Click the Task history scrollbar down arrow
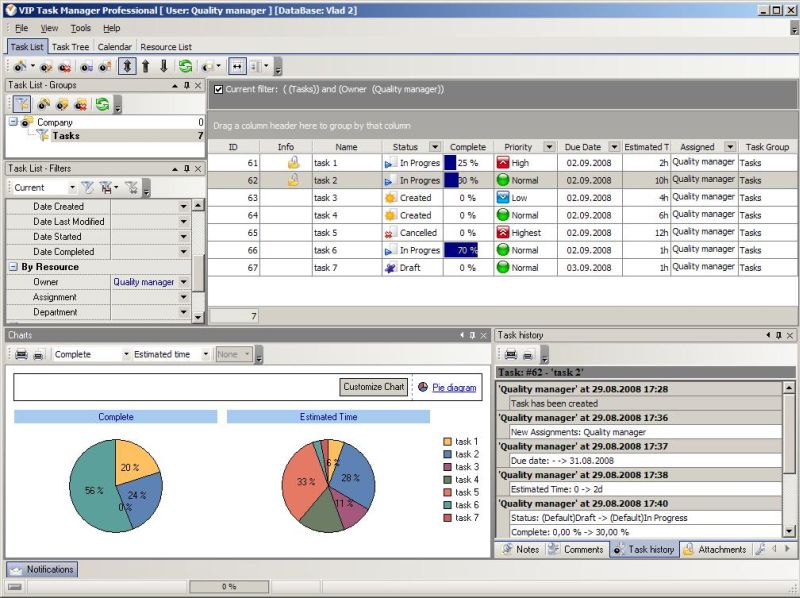 point(791,532)
